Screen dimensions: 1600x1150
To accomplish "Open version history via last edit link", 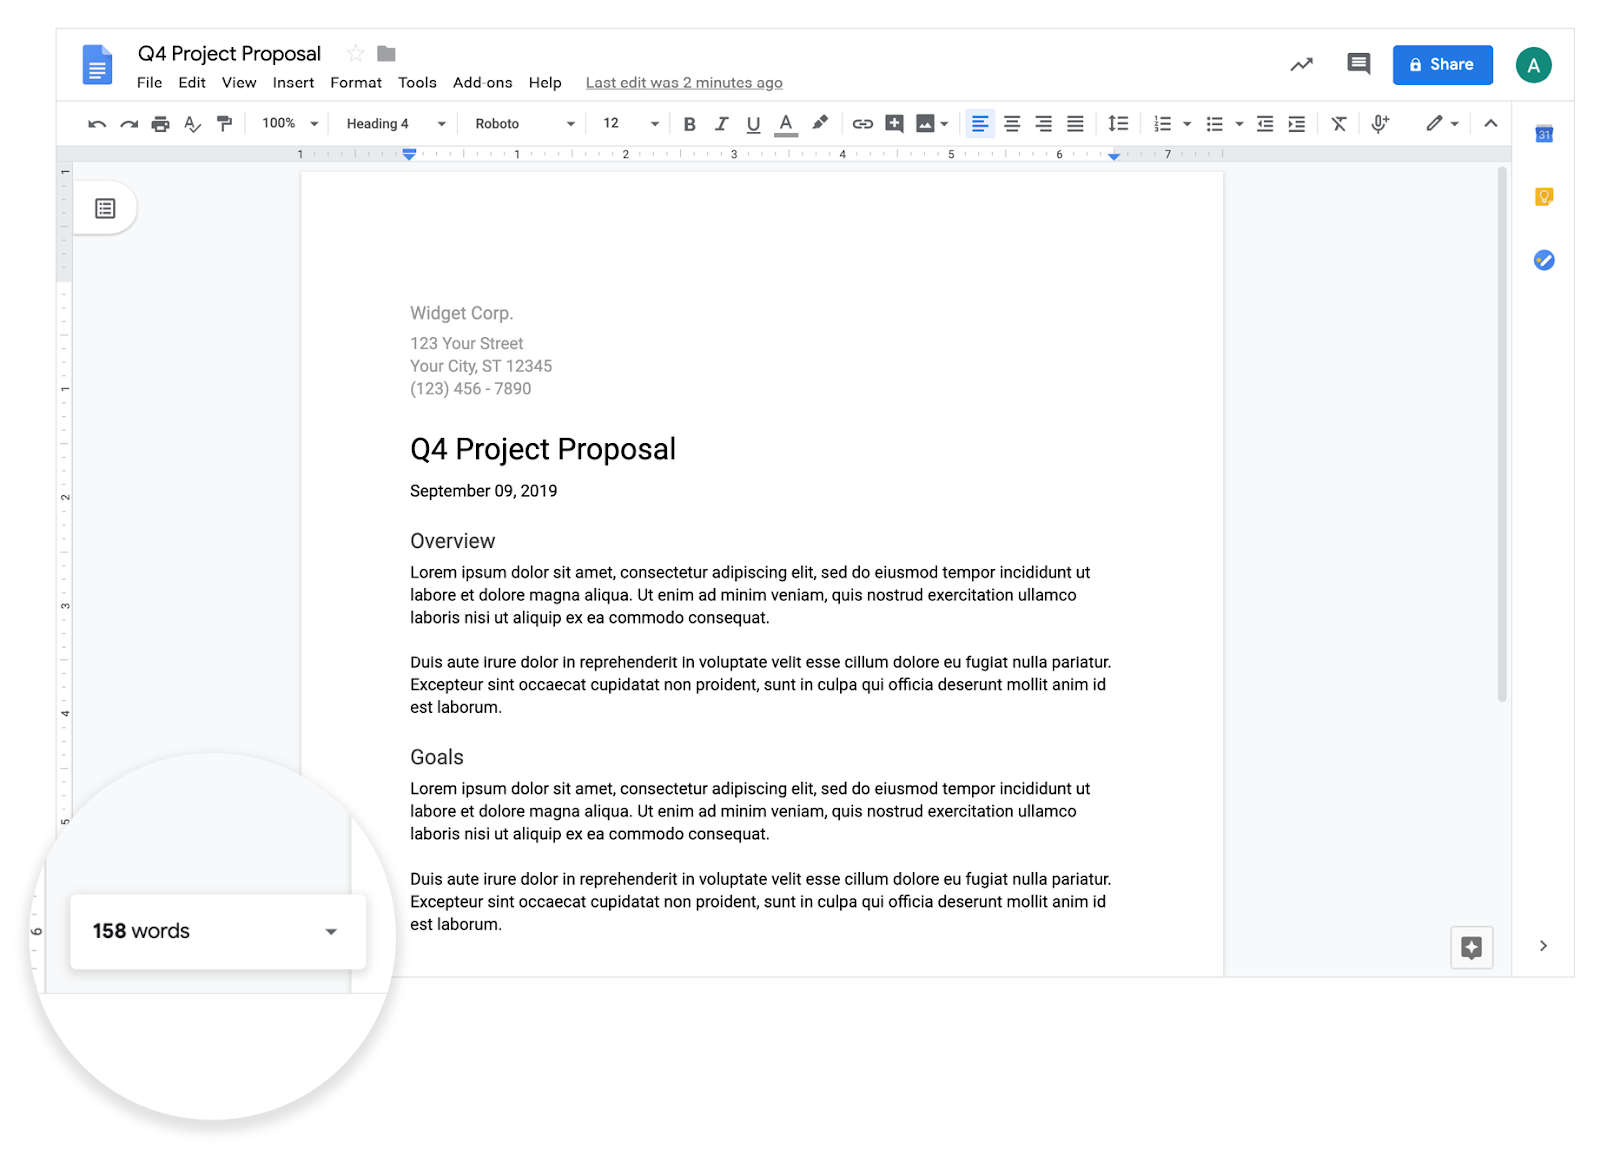I will [684, 82].
